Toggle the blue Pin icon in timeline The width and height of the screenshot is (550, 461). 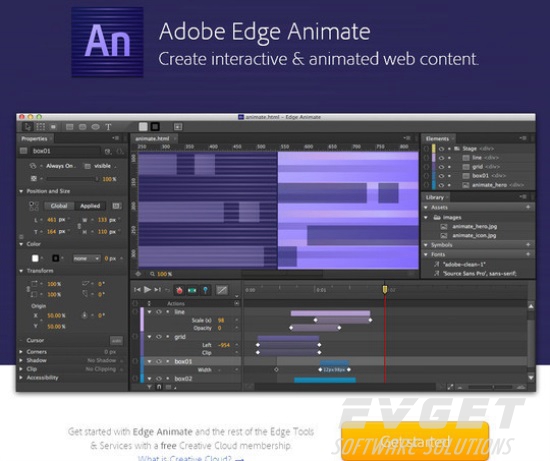tap(205, 290)
